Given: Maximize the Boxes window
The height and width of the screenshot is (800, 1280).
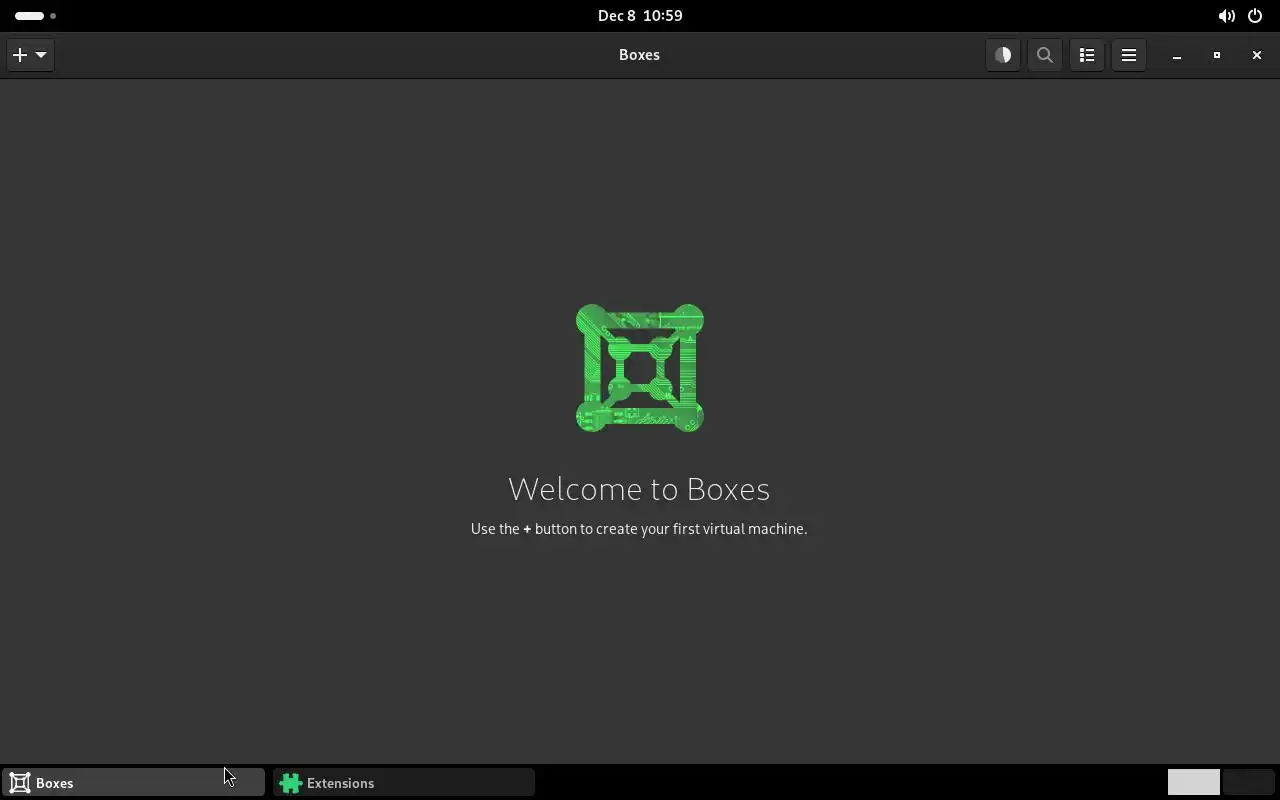Looking at the screenshot, I should tap(1217, 56).
